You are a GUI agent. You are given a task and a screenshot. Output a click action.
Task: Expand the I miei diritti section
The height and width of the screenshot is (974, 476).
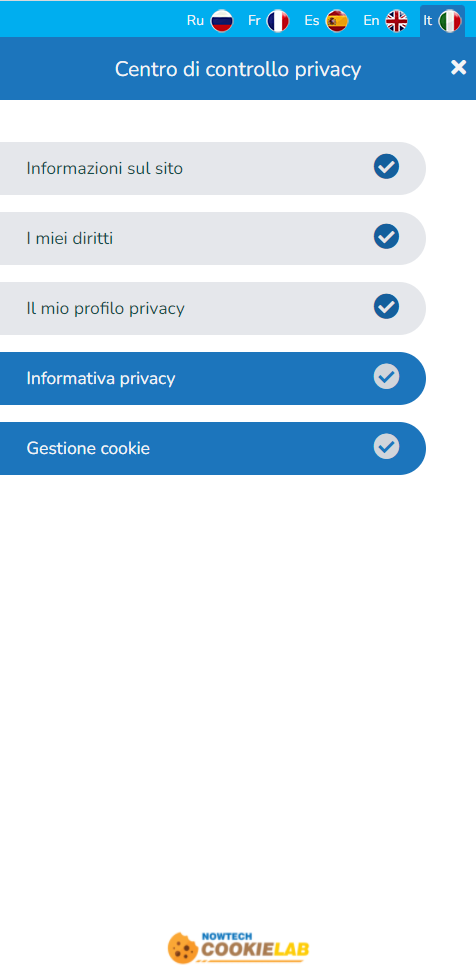(x=213, y=239)
